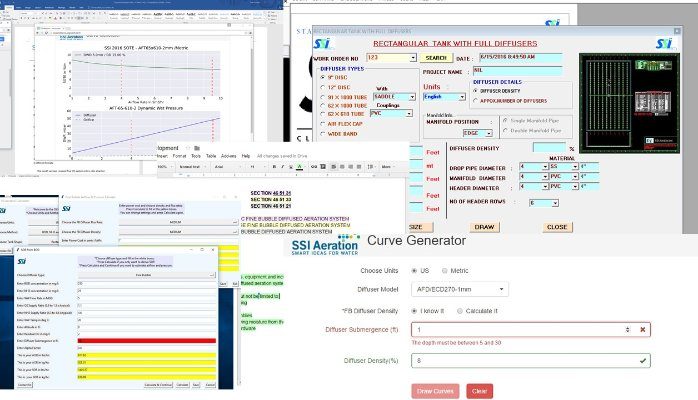Screen dimensions: 698x400
Task: Click the Diffuser Density(%) input field
Action: [531, 361]
